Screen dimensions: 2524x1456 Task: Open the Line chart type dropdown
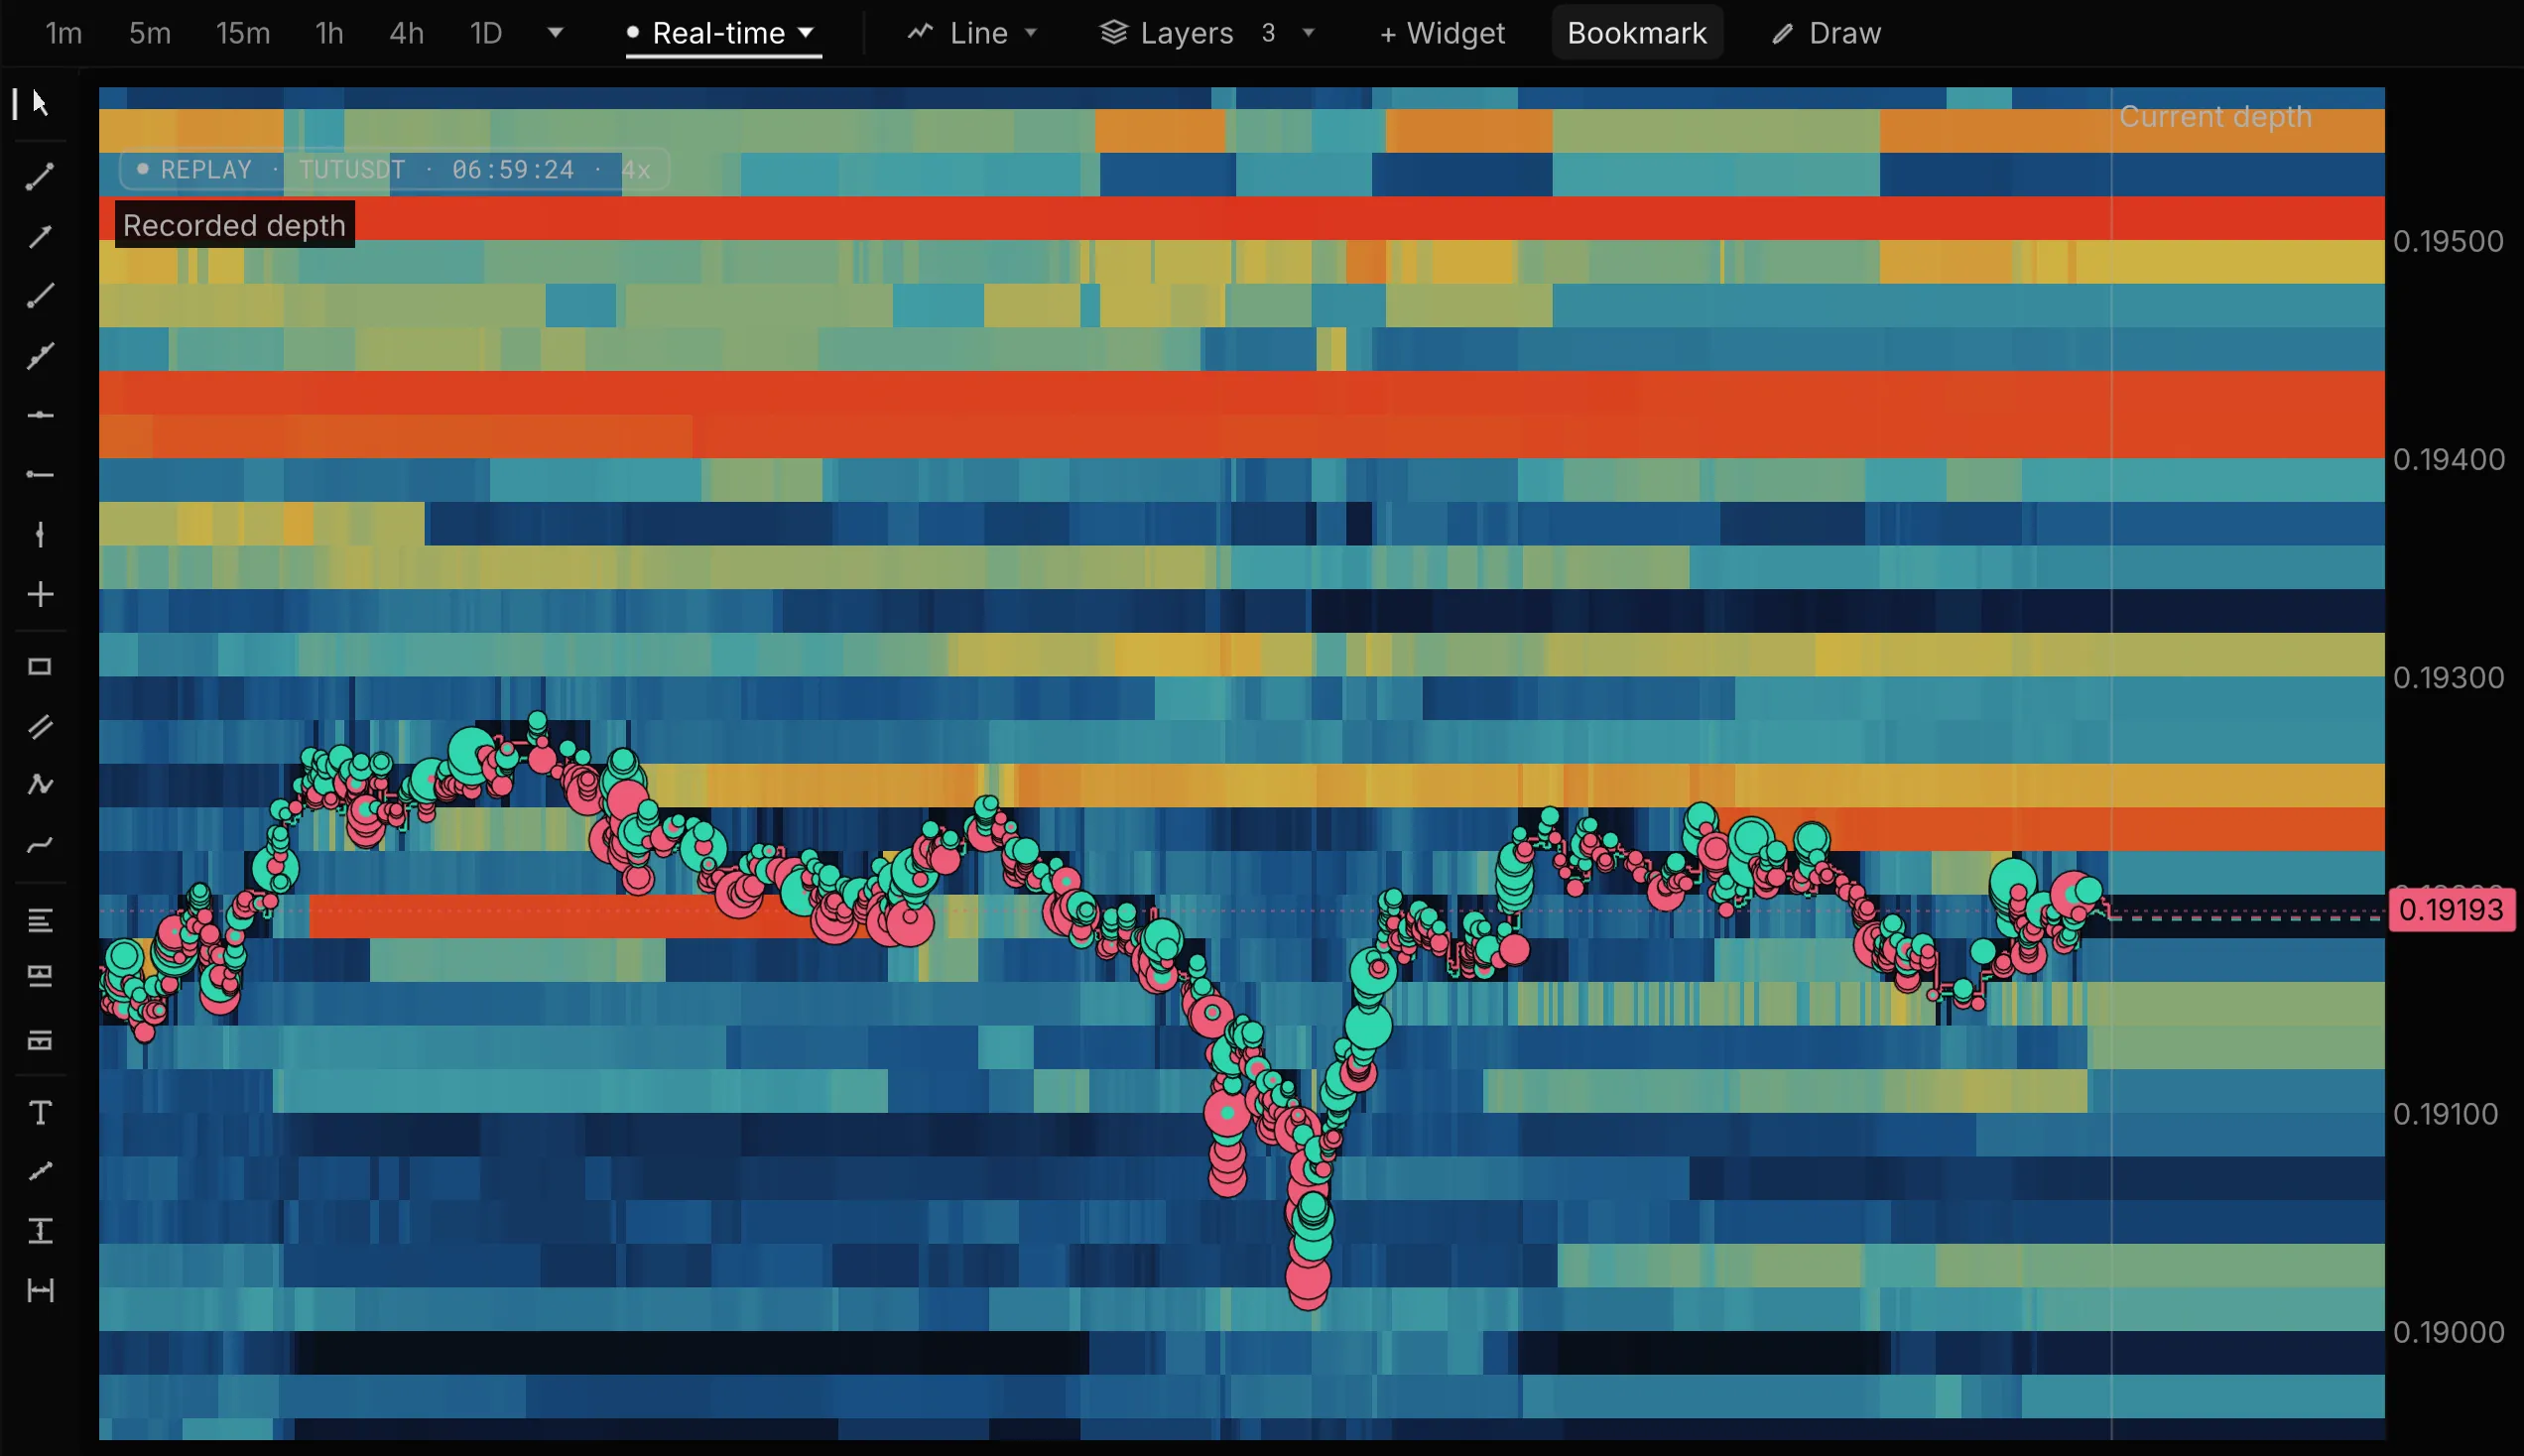[x=973, y=33]
